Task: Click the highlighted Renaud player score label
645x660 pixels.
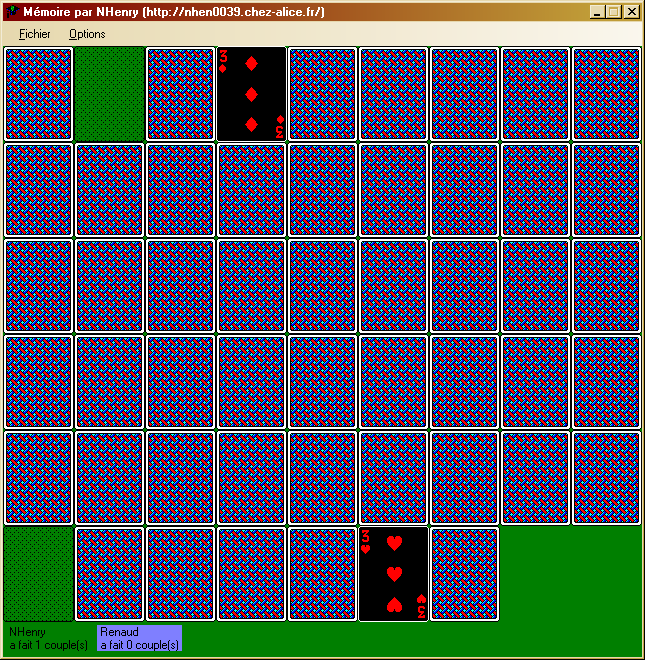Action: 140,638
